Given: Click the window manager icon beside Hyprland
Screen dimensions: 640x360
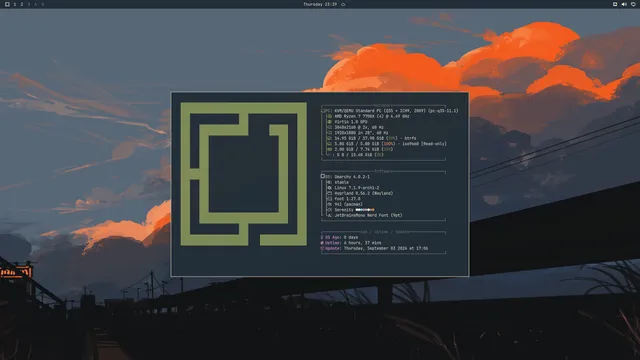Looking at the screenshot, I should (329, 193).
